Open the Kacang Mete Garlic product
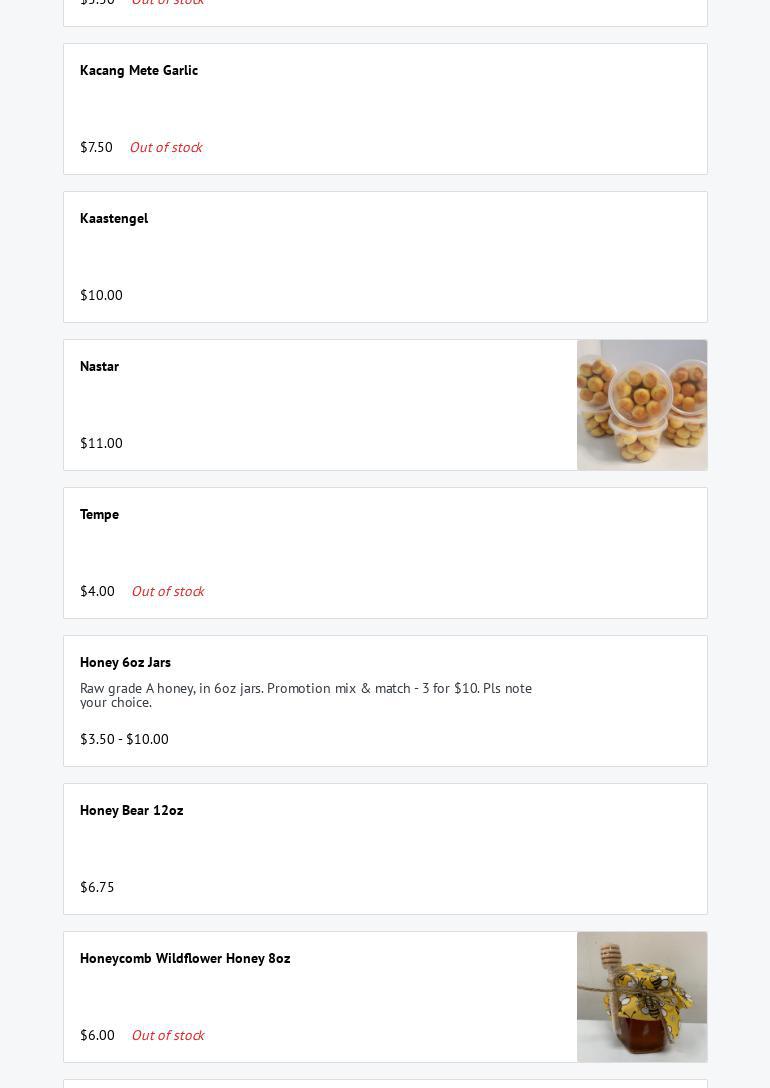The image size is (770, 1088). click(139, 70)
